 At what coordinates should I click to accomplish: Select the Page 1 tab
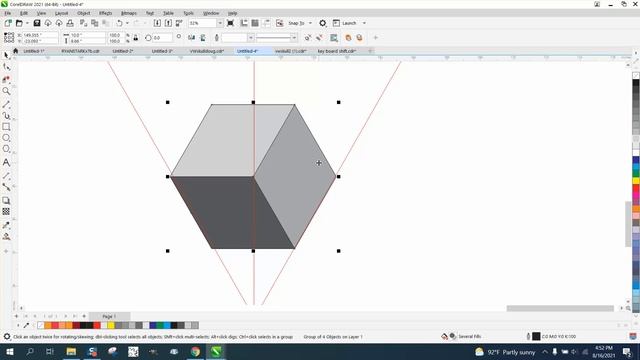[x=109, y=316]
